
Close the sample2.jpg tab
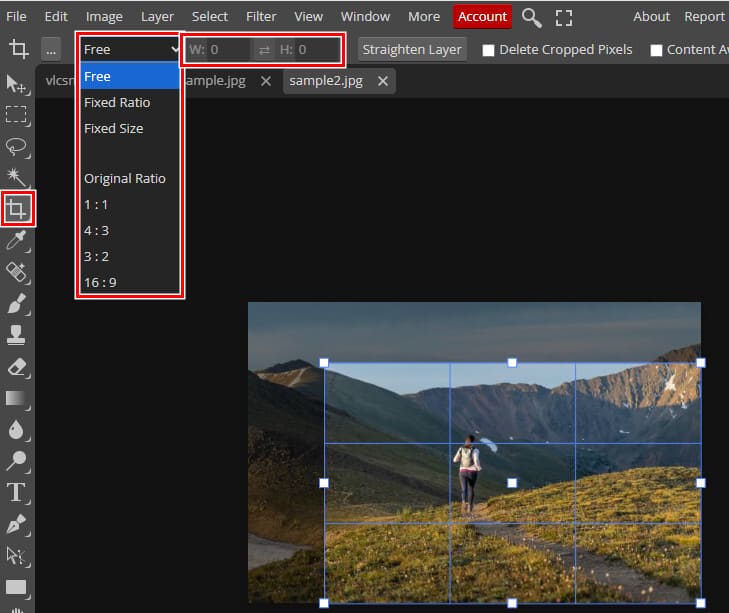point(383,81)
